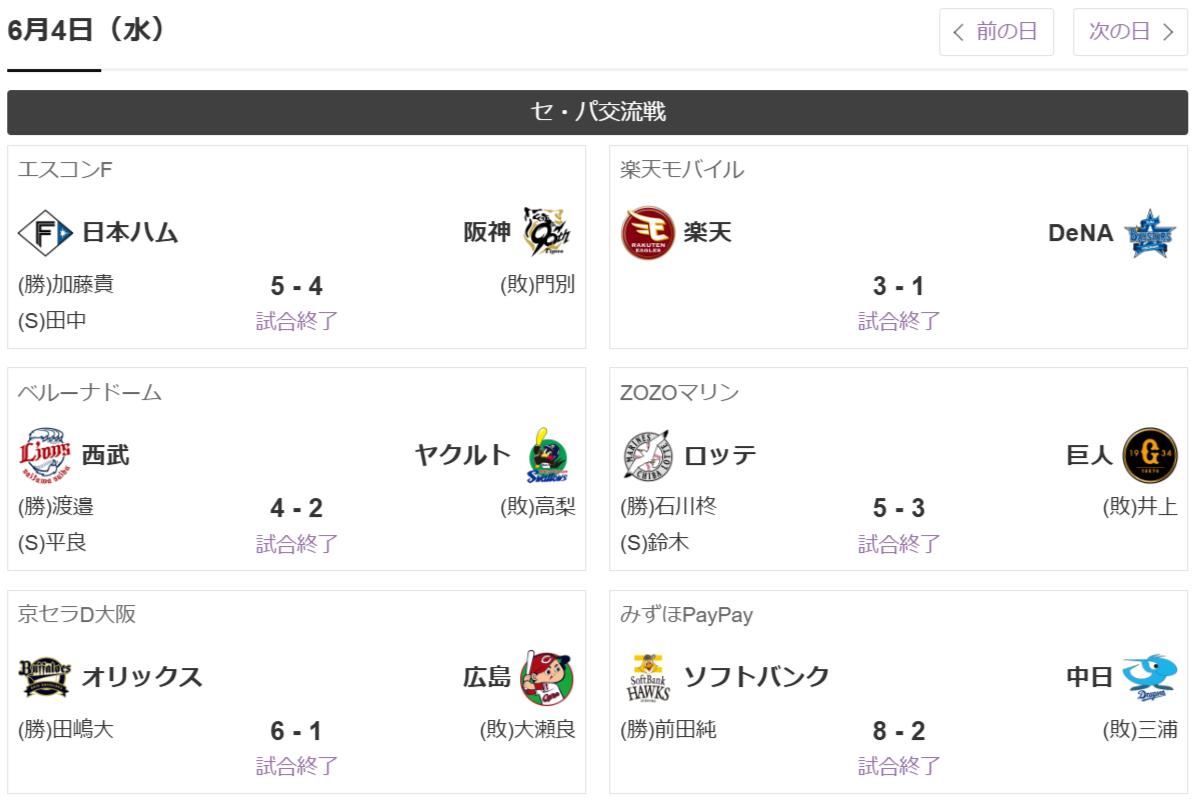Click the Hanshin Tigers team logo

pos(547,231)
